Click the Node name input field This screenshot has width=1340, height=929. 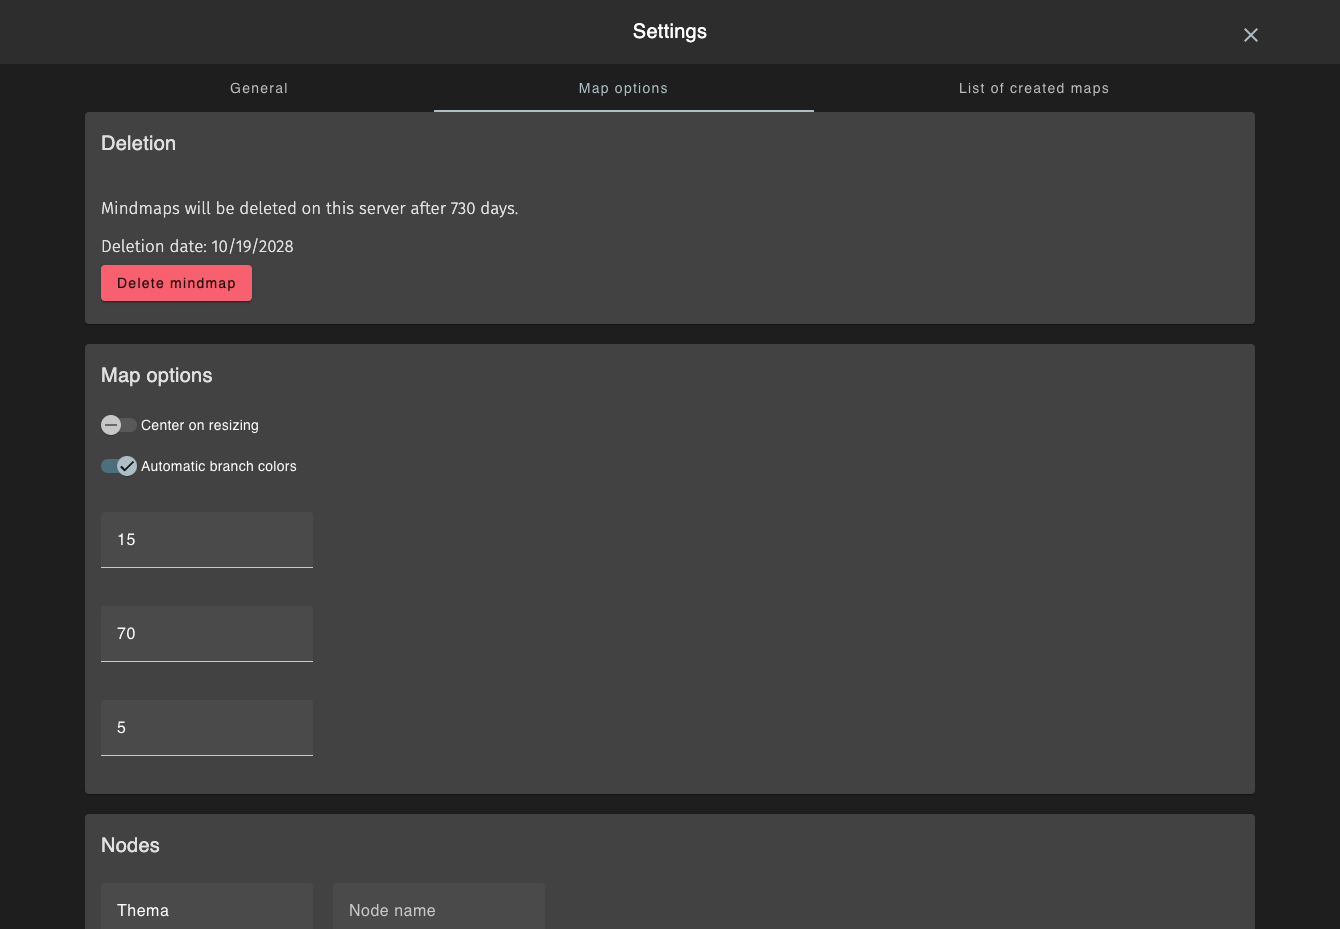coord(439,908)
